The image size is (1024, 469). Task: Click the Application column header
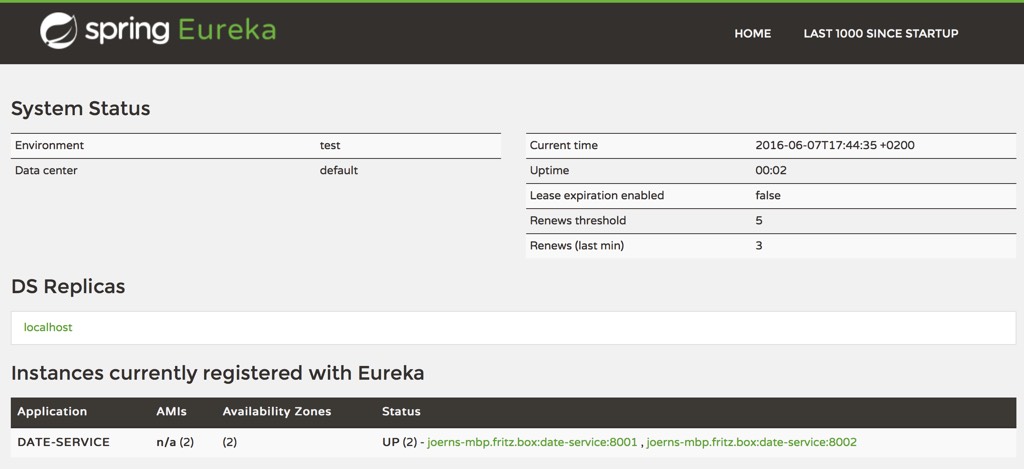click(x=52, y=412)
